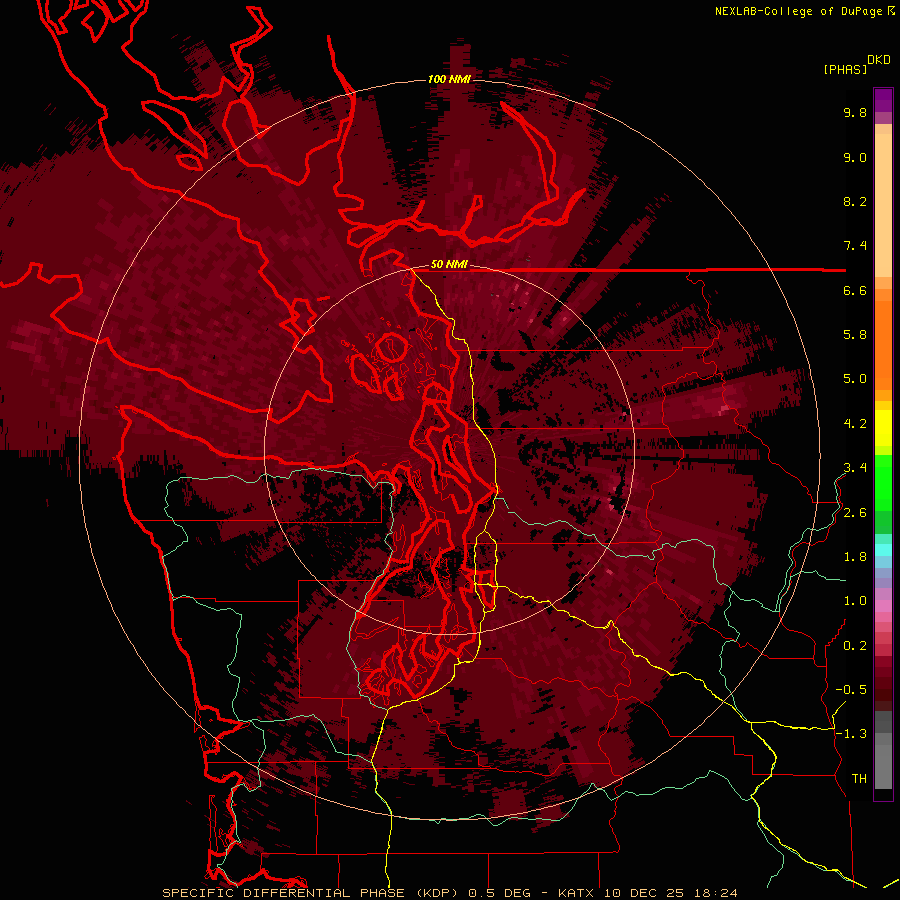Click the 1.0 scale value
Viewport: 900px width, 900px height.
(x=855, y=601)
